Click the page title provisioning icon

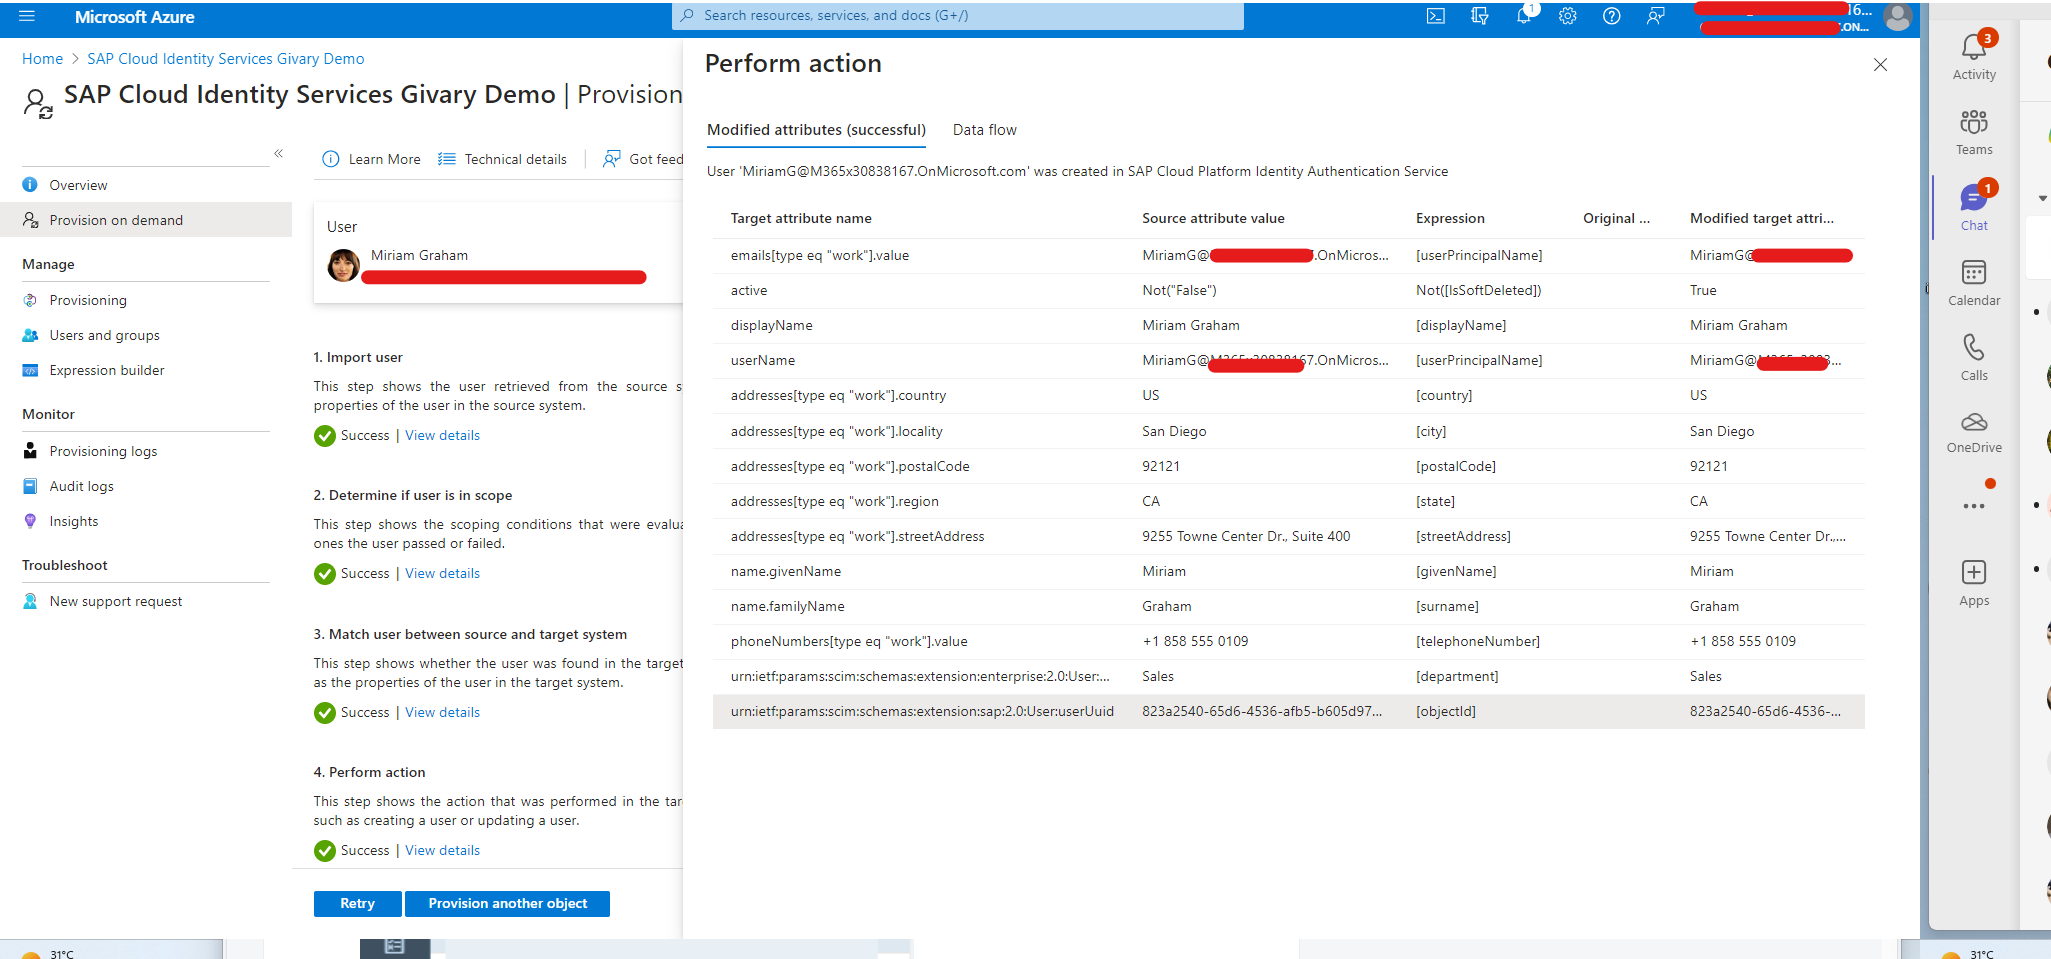[x=38, y=103]
